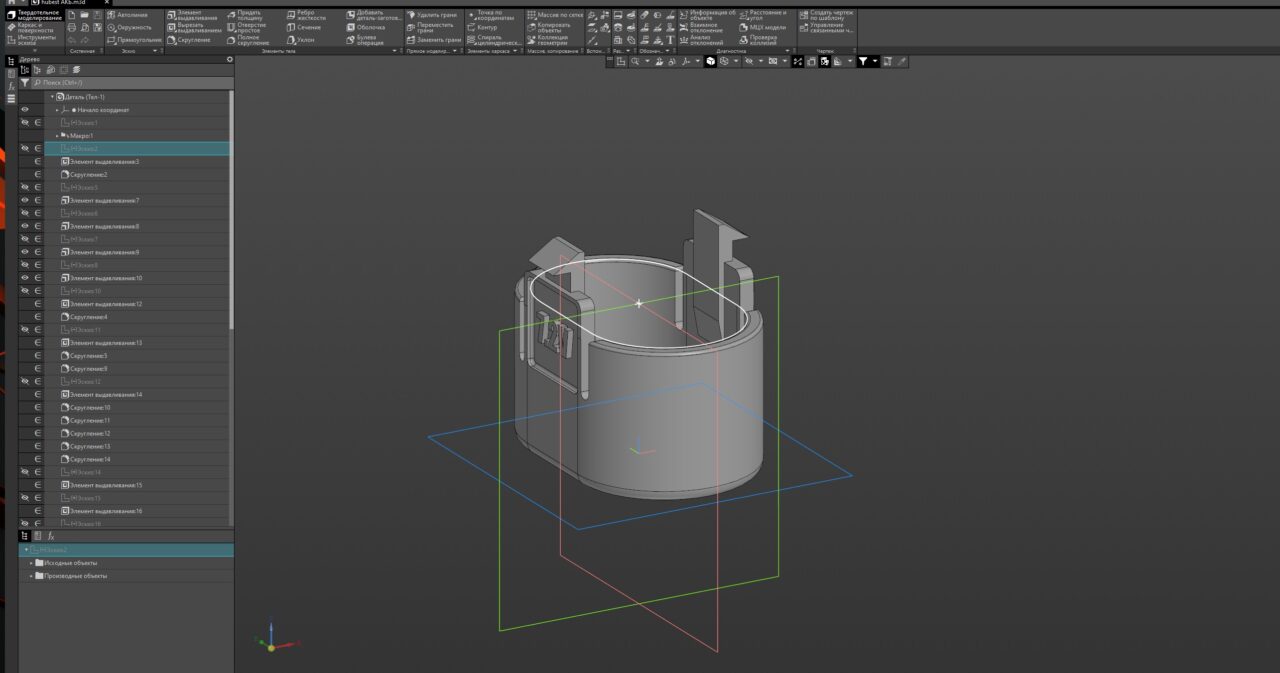Expand Производные объекты folder
The height and width of the screenshot is (673, 1280).
tap(31, 576)
